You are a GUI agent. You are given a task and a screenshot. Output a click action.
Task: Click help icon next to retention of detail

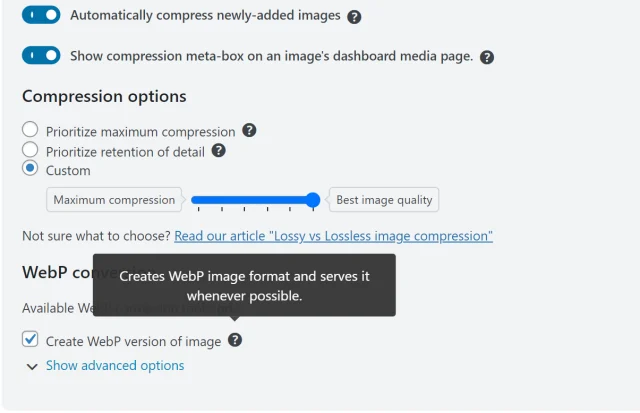pyautogui.click(x=218, y=151)
